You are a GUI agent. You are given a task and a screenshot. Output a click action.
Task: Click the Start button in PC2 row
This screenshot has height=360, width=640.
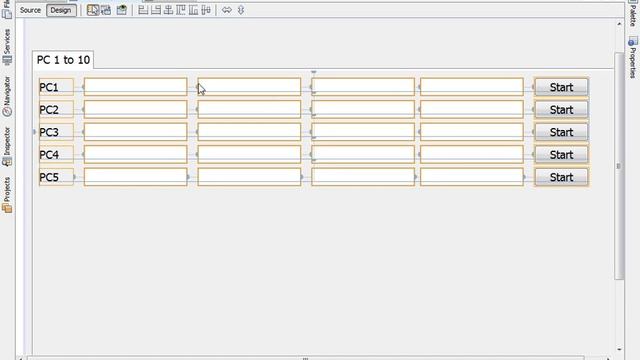(561, 110)
